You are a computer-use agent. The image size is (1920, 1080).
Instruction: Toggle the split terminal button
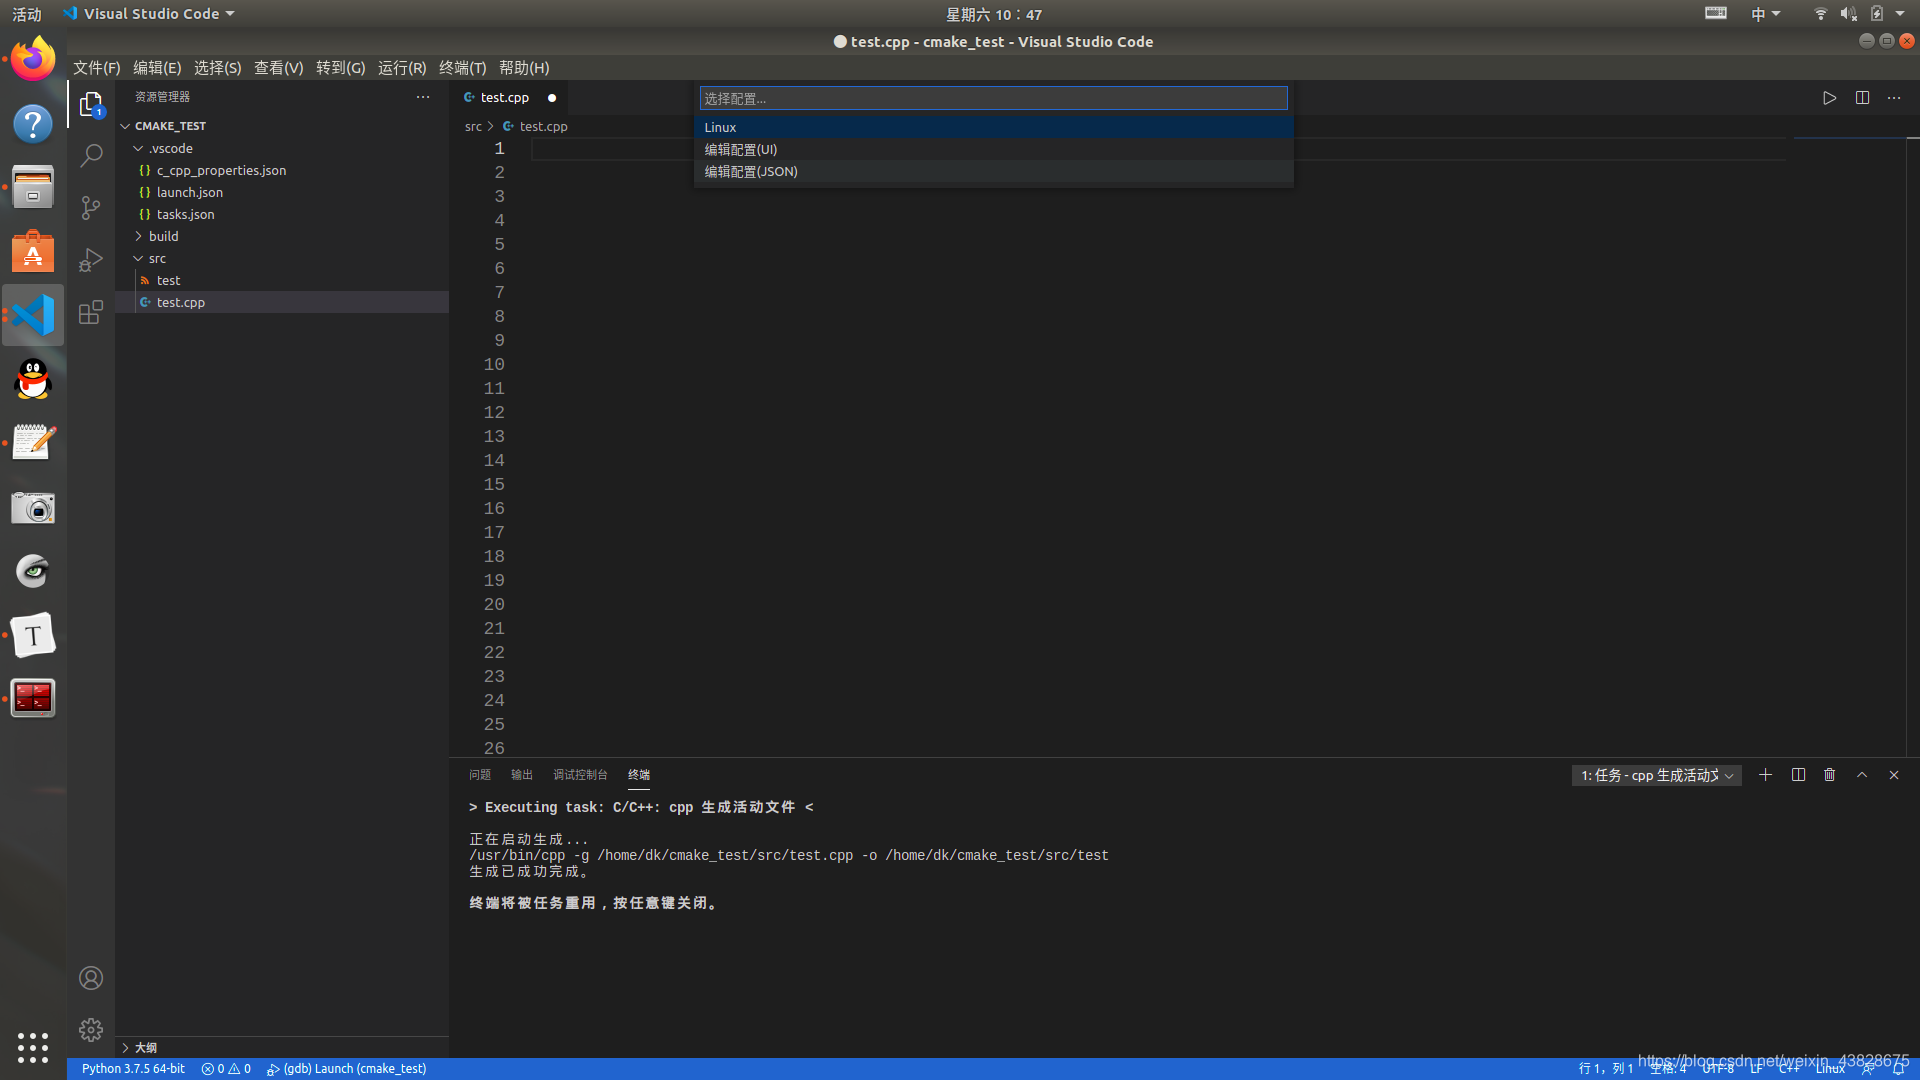(x=1798, y=775)
